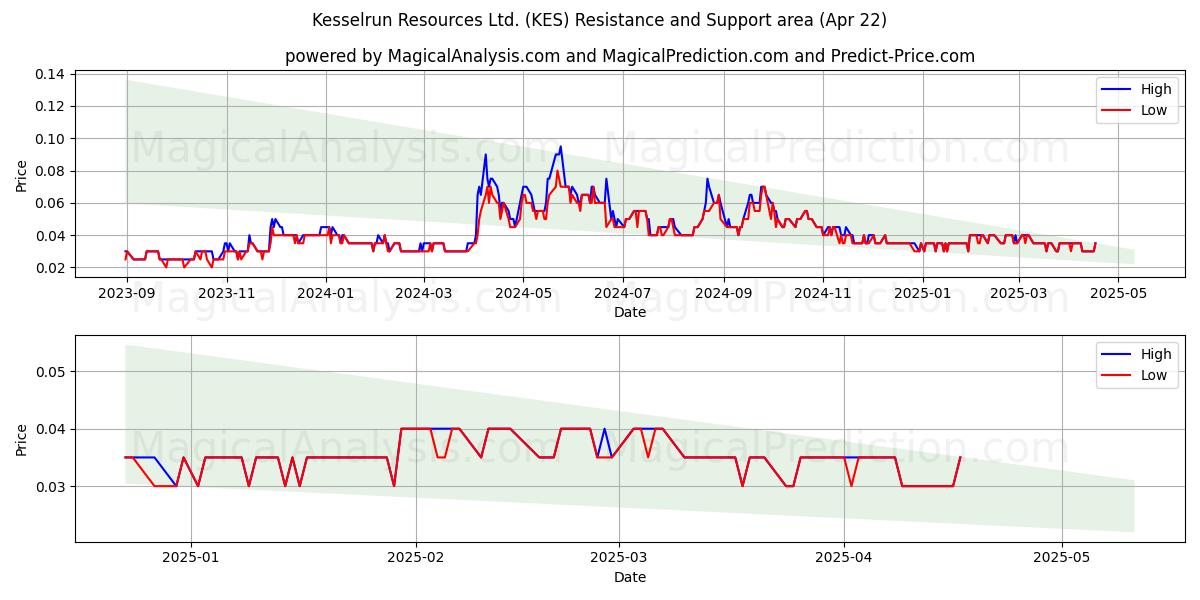Viewport: 1200px width, 600px height.
Task: Click the 2023-11 tick label
Action: tap(226, 293)
